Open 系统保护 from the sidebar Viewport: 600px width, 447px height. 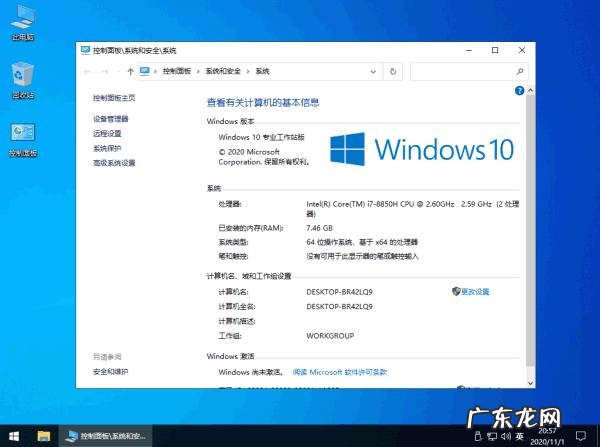(107, 148)
